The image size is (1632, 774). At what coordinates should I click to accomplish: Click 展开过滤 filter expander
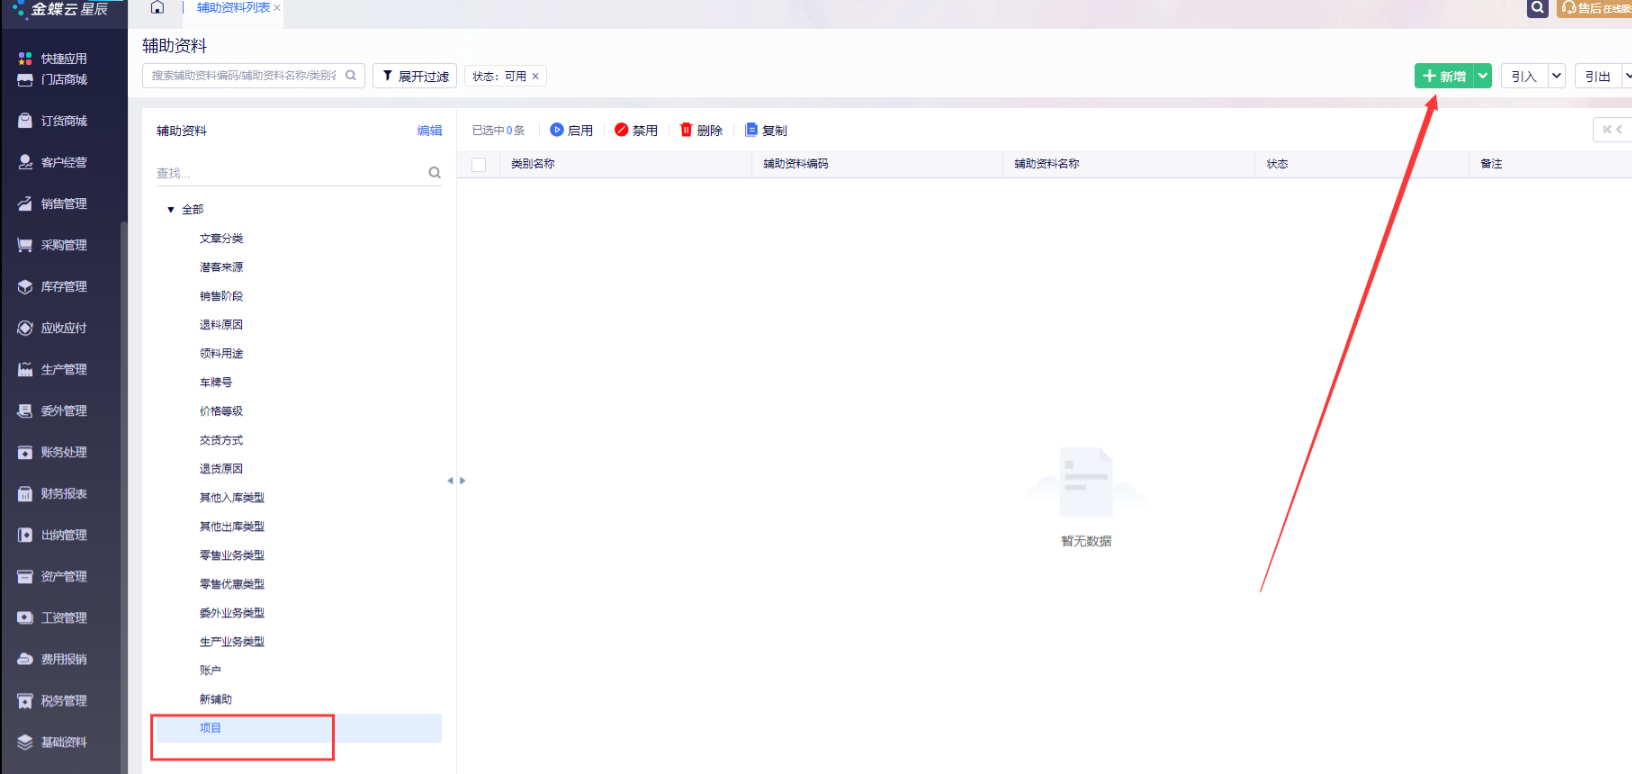(415, 76)
